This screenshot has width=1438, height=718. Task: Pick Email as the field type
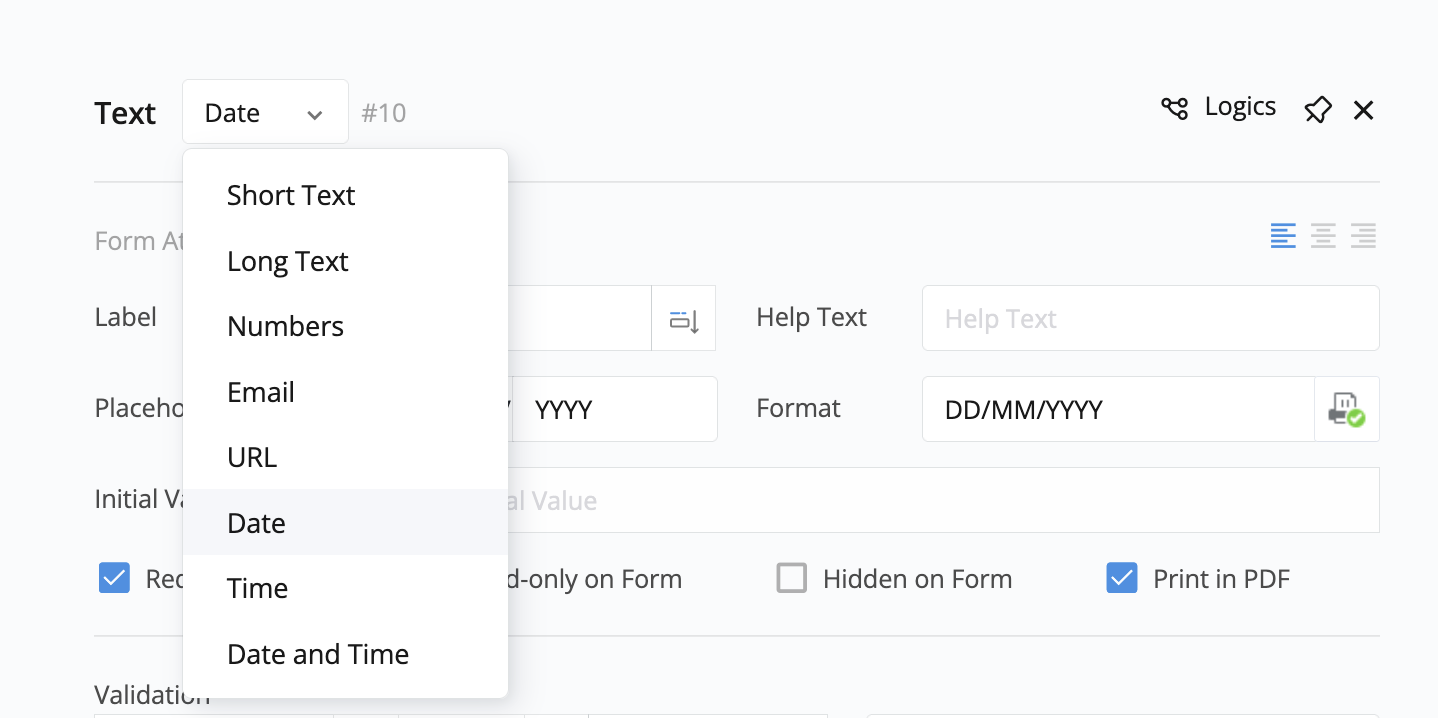[x=261, y=392]
